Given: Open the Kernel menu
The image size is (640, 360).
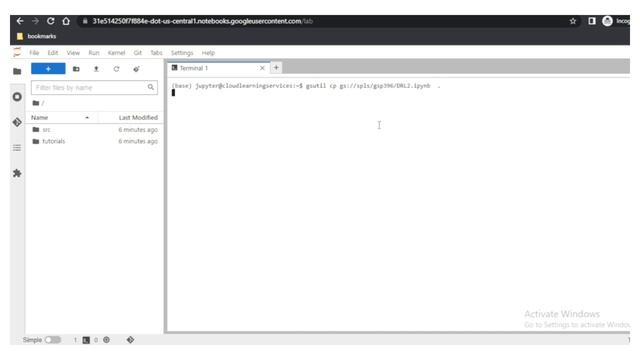Looking at the screenshot, I should [x=116, y=53].
